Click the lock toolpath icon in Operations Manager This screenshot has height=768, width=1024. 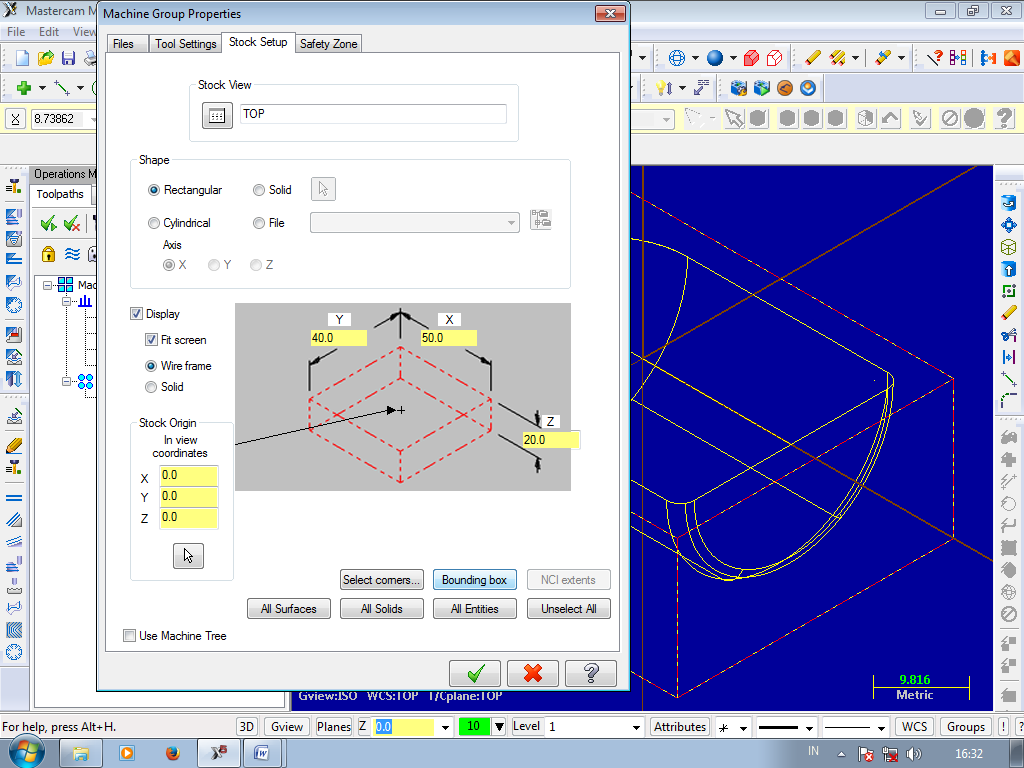48,254
